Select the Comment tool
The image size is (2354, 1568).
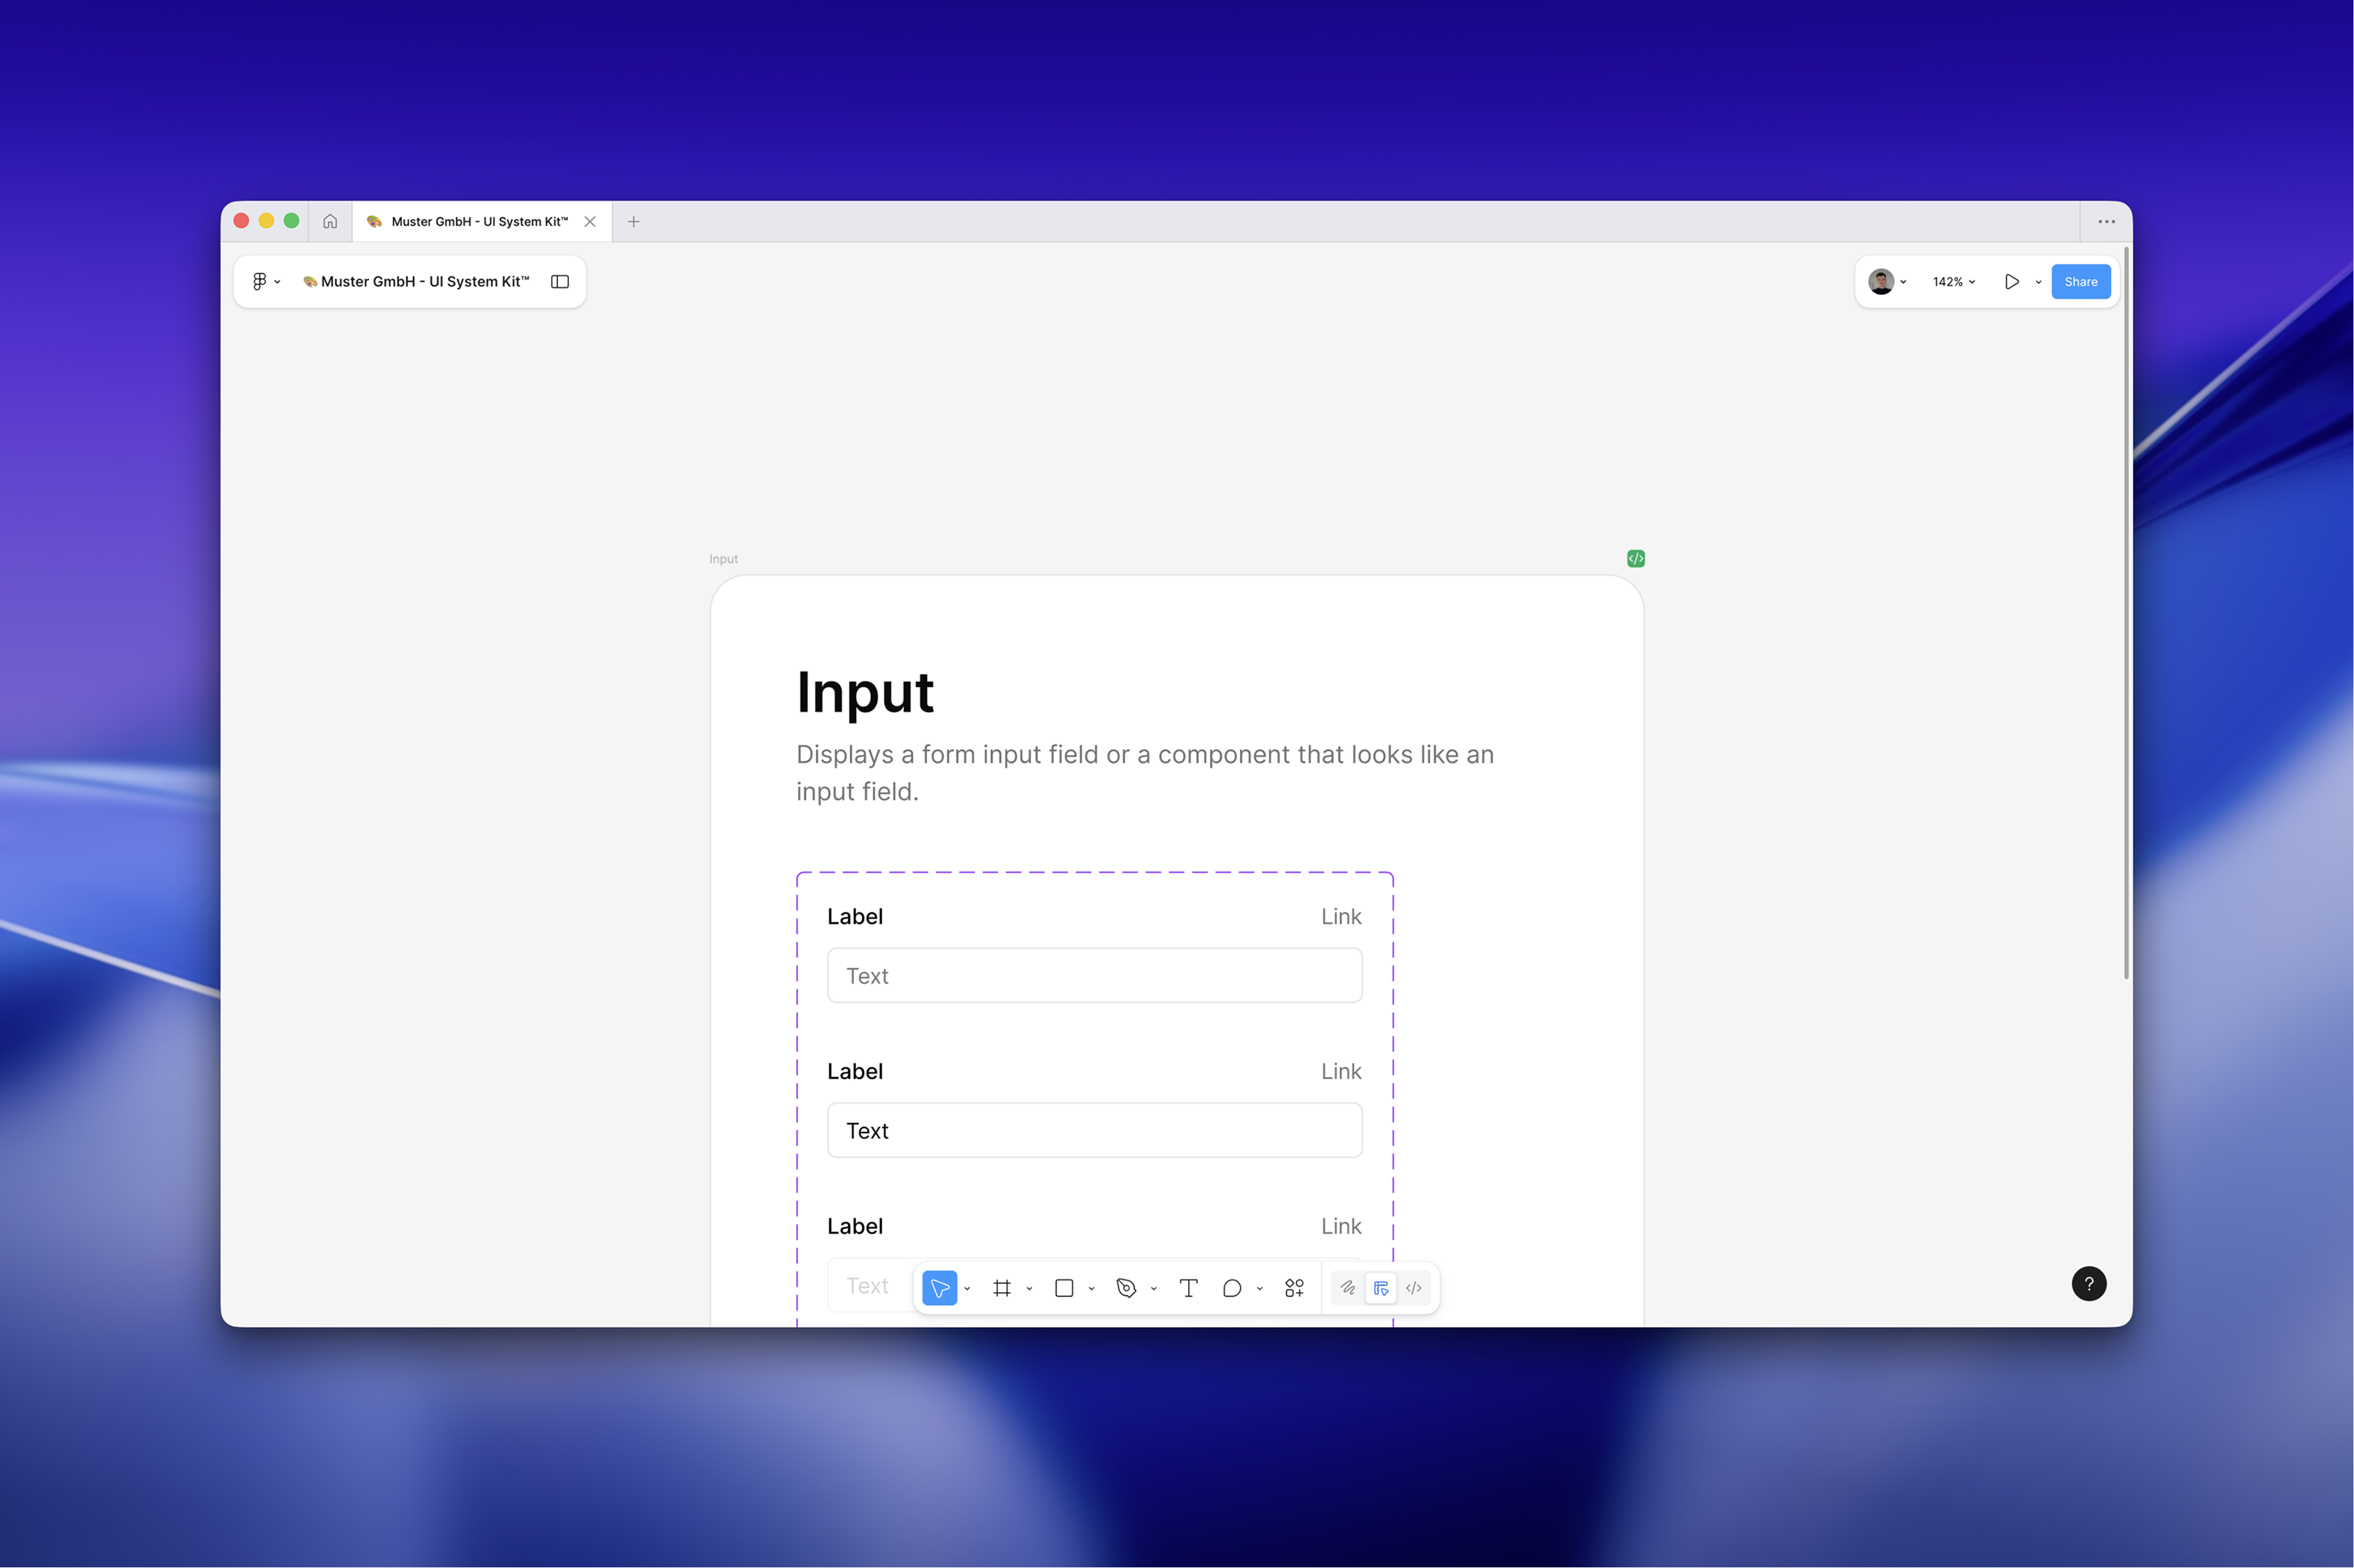pos(1232,1288)
